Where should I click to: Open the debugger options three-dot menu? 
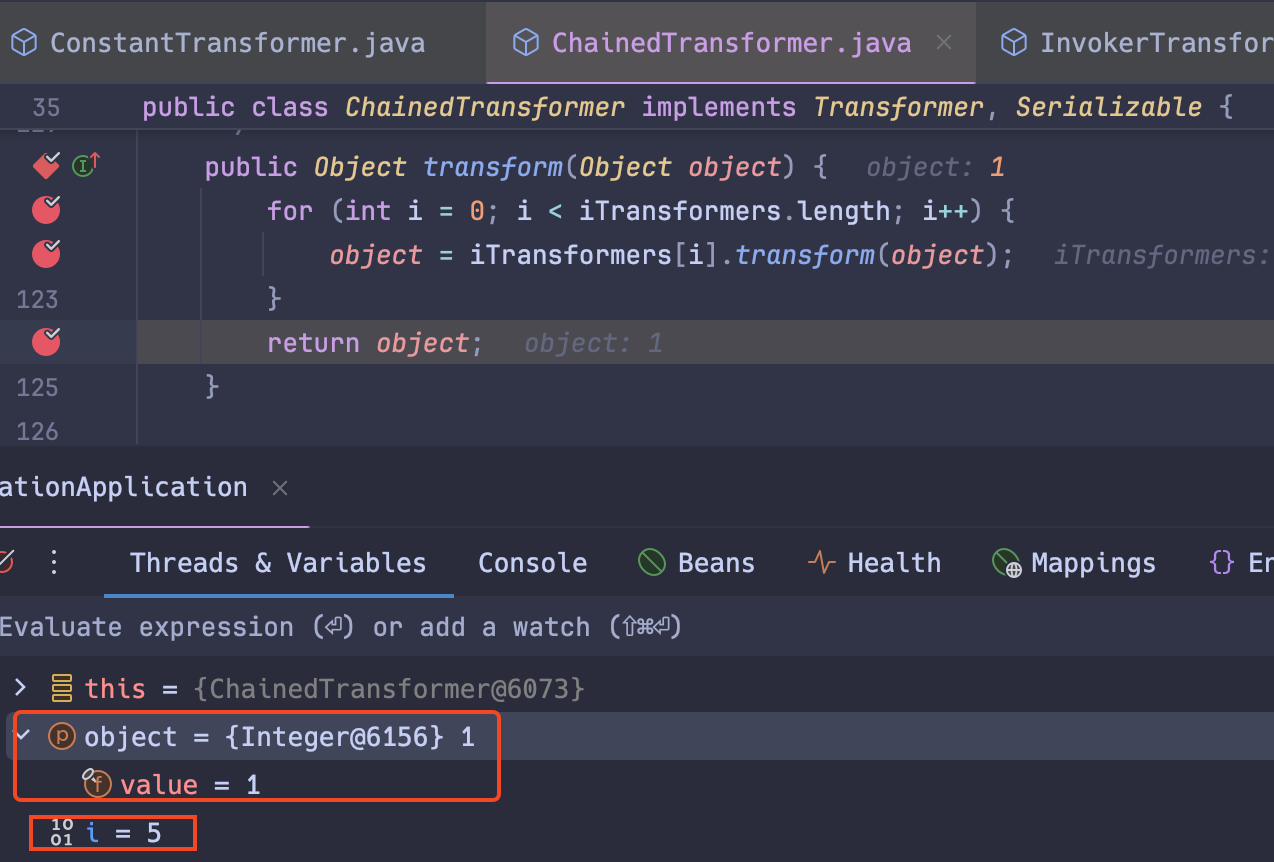pos(54,562)
